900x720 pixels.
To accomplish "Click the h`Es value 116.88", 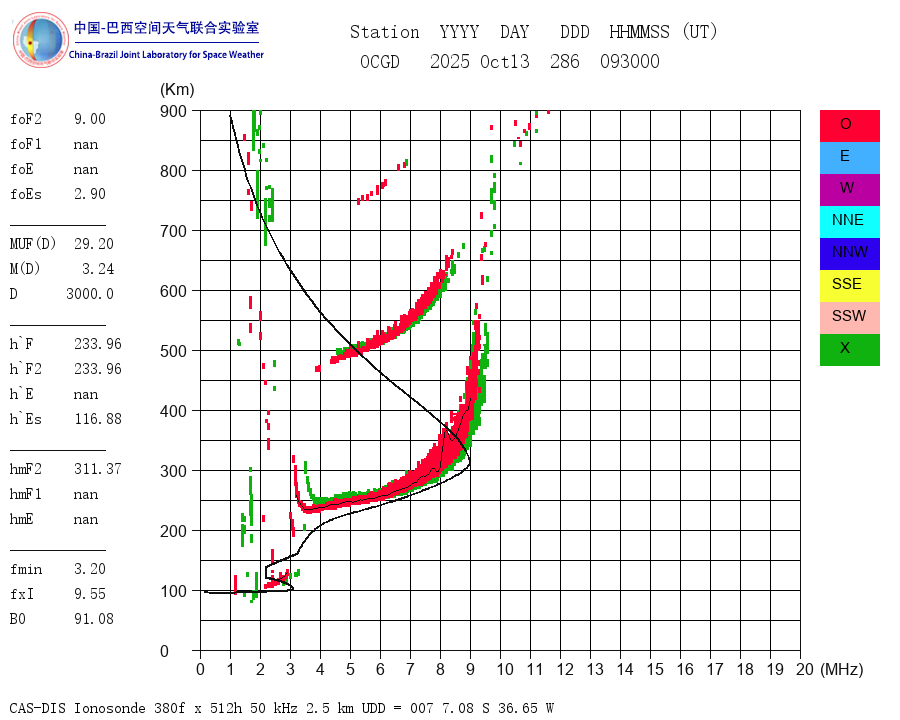I will click(98, 419).
